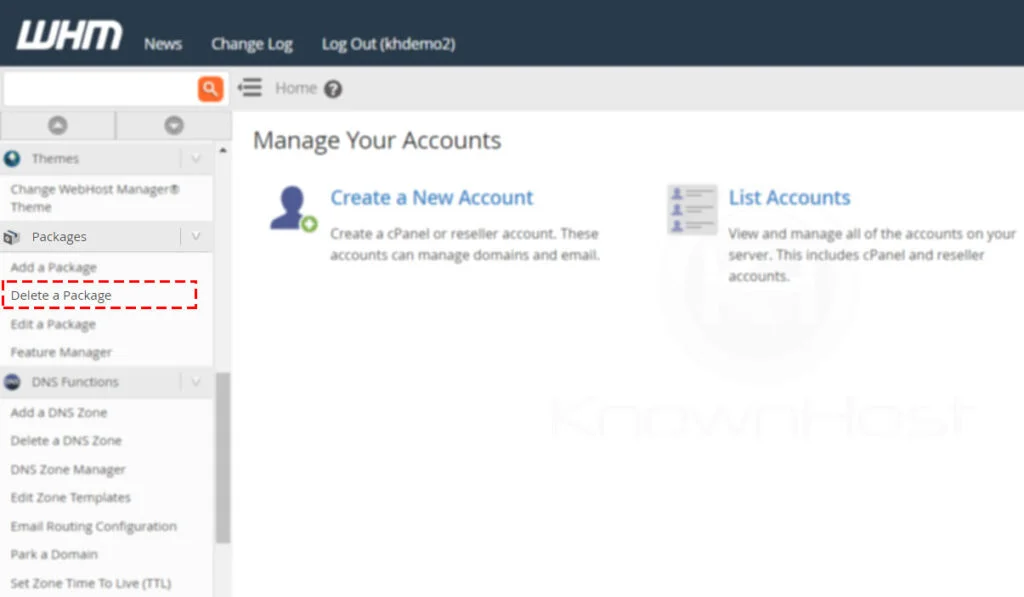Open the List Accounts link
This screenshot has width=1024, height=597.
tap(790, 197)
